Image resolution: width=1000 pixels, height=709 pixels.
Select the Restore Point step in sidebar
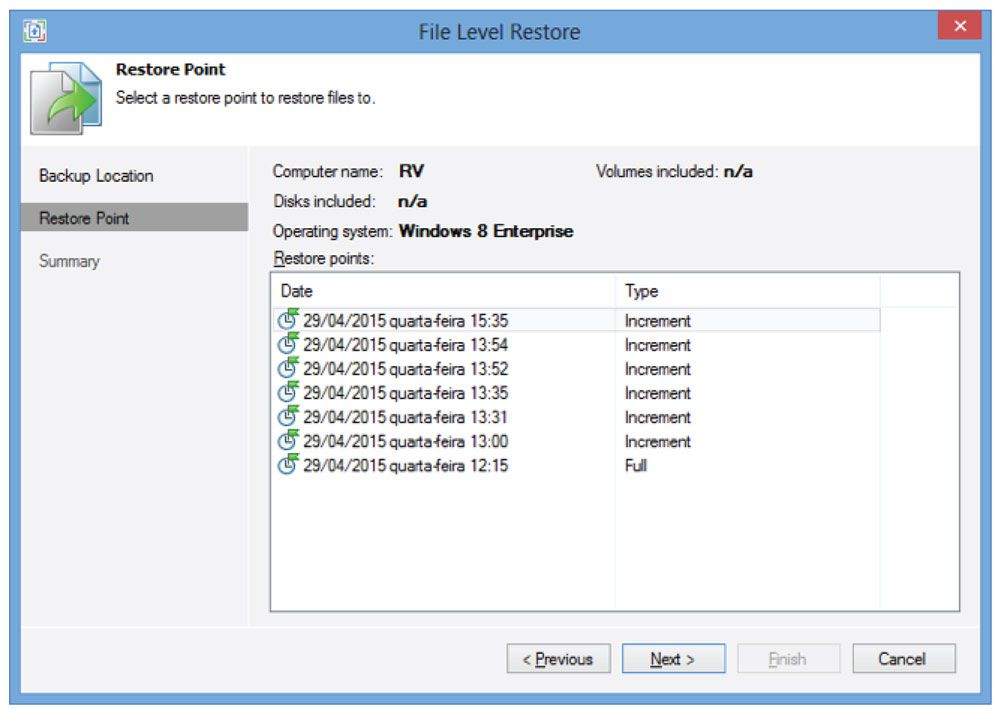coord(84,218)
